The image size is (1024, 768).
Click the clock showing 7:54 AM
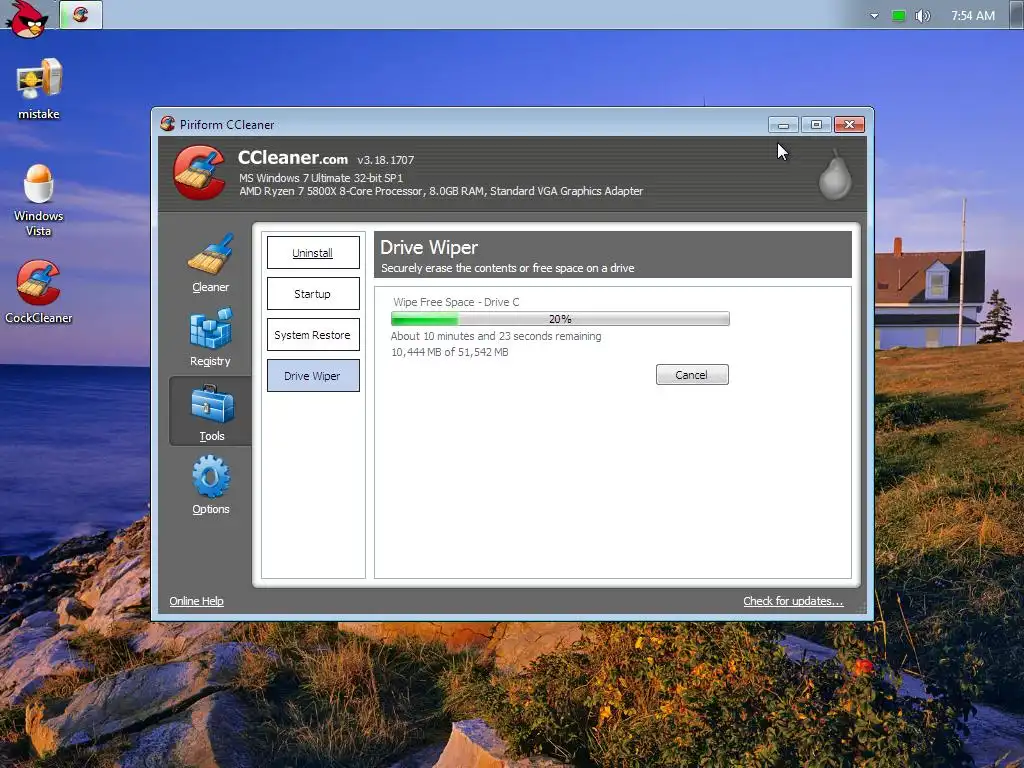972,16
